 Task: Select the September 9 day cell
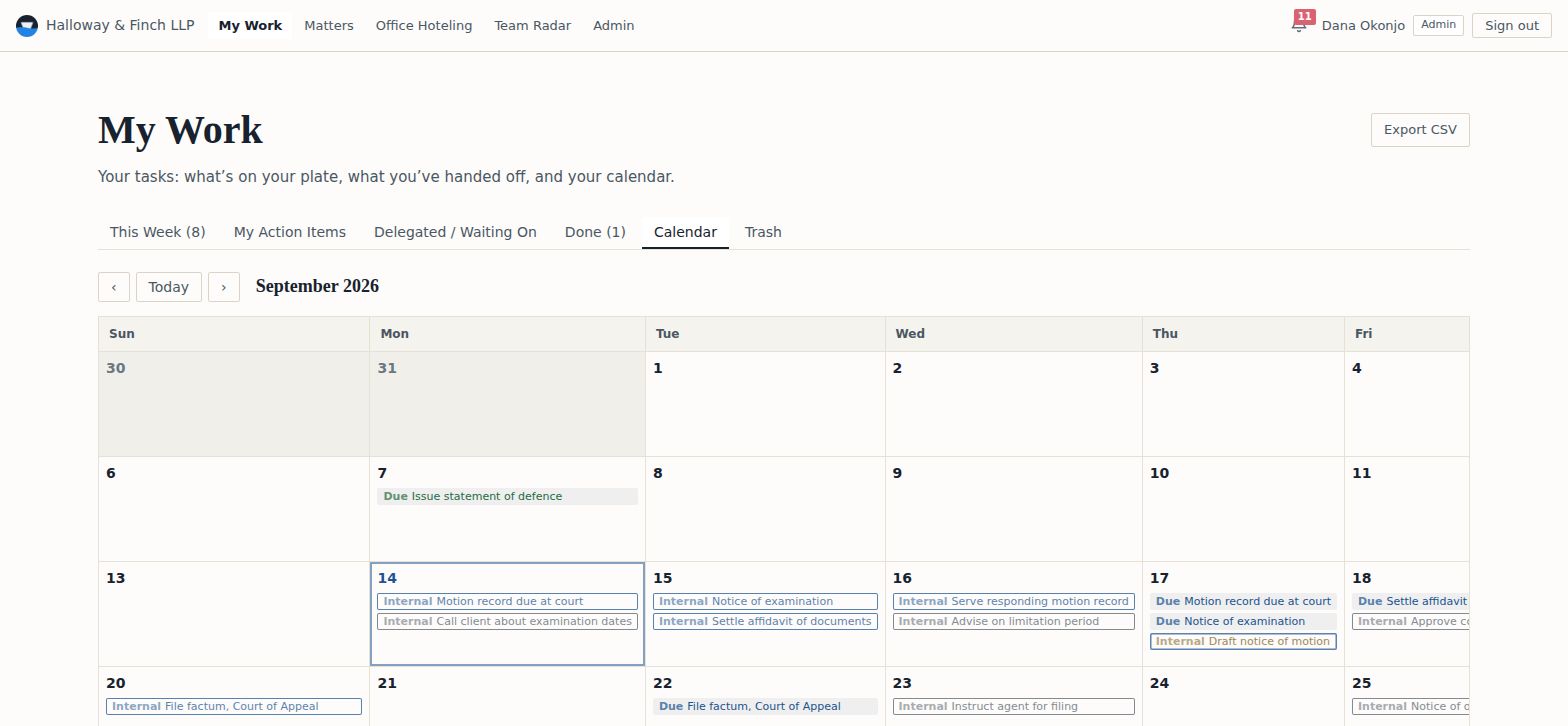point(1014,509)
